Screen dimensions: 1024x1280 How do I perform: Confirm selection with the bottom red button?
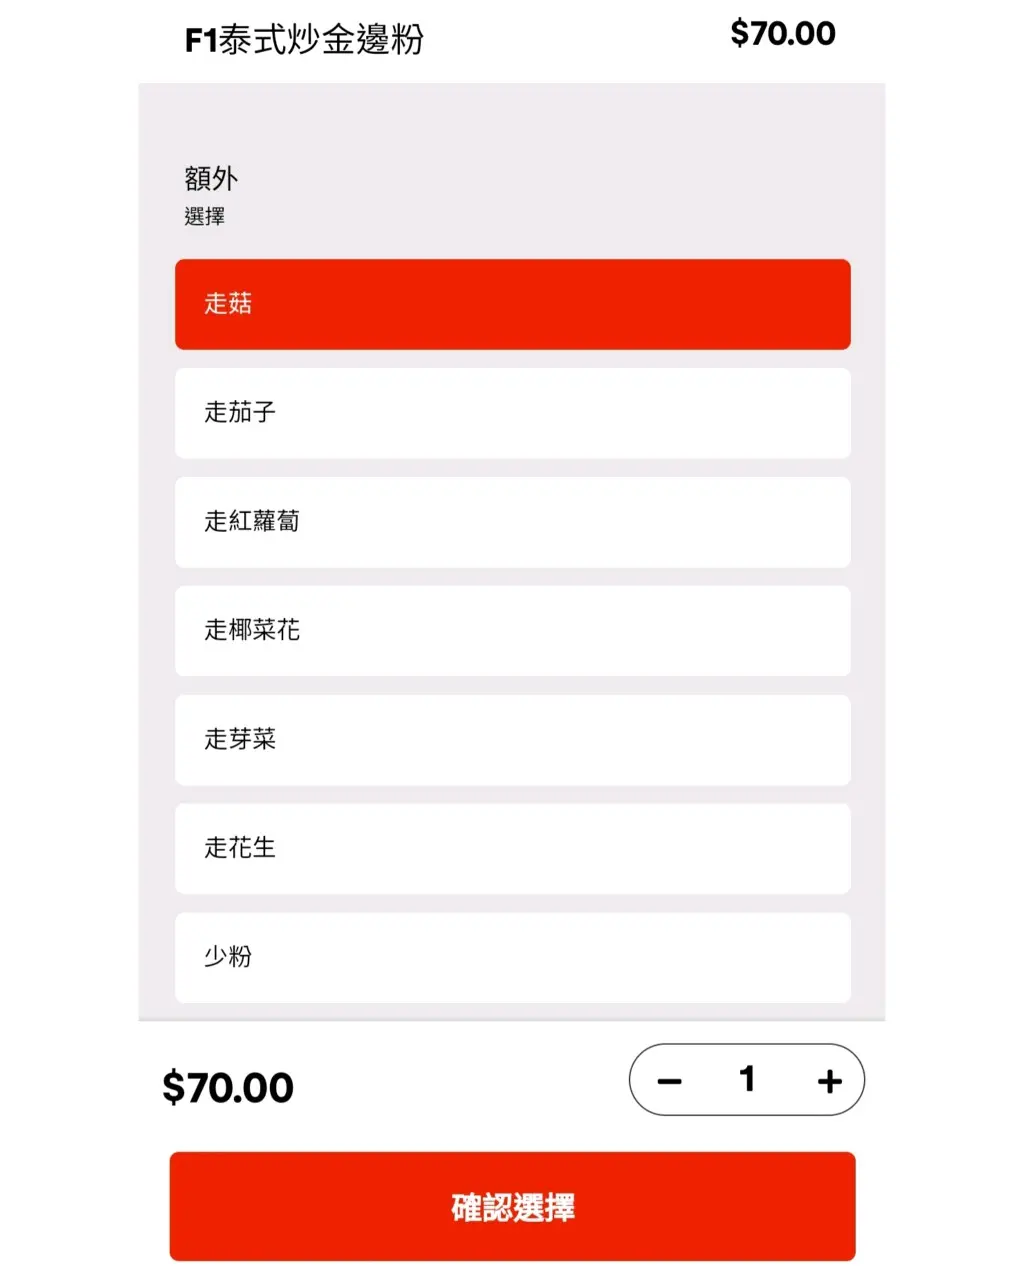512,1206
